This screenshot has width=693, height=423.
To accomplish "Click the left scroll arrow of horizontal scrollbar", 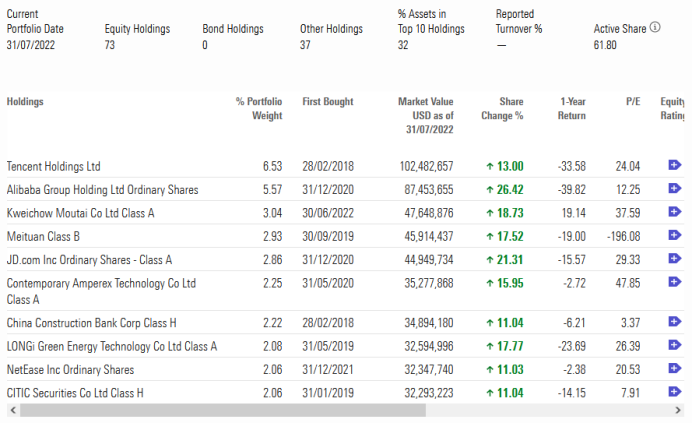I will pos(13,410).
